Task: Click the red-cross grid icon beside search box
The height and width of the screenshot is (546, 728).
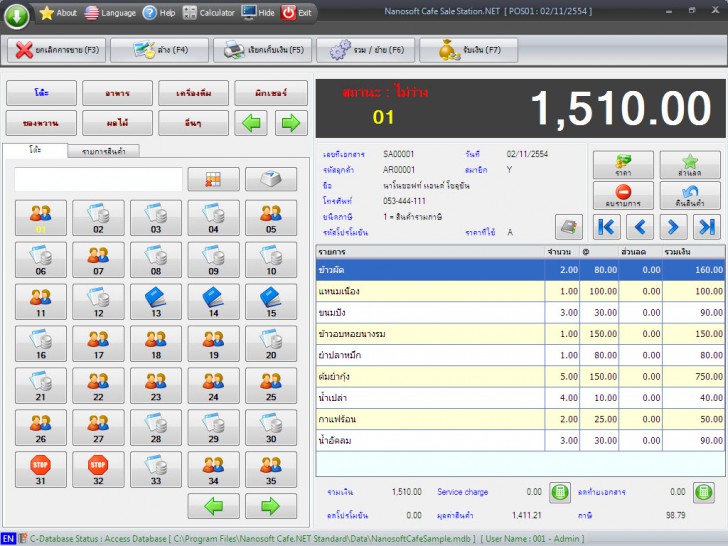Action: click(x=213, y=179)
